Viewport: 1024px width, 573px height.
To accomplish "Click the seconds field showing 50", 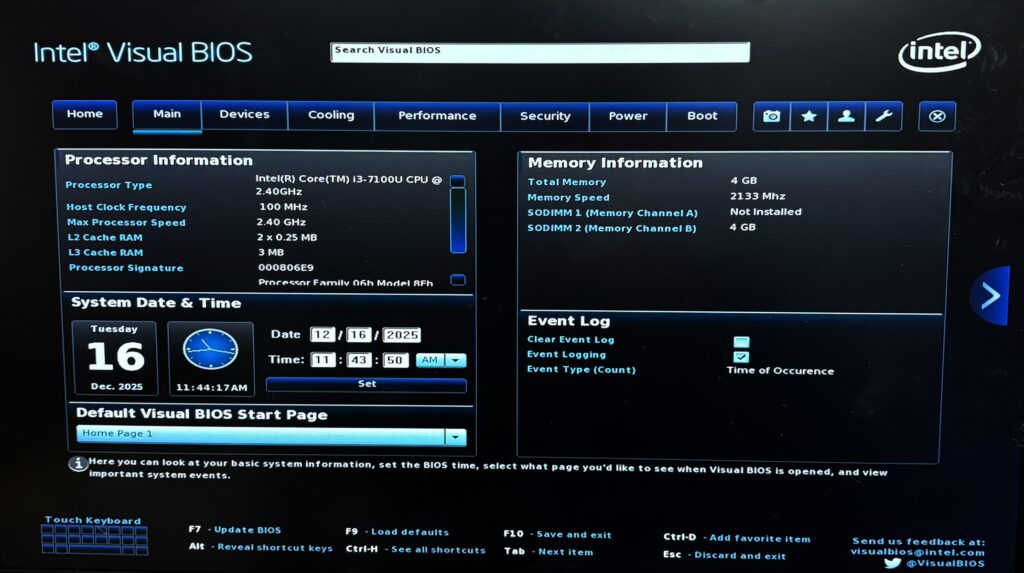I will [x=395, y=360].
